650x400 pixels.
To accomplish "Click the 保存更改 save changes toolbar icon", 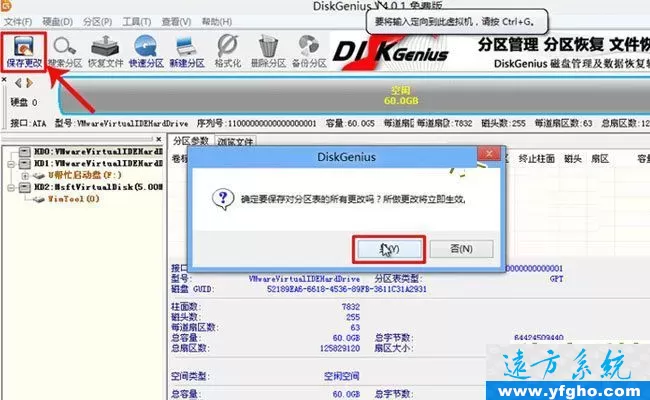I will coord(24,52).
